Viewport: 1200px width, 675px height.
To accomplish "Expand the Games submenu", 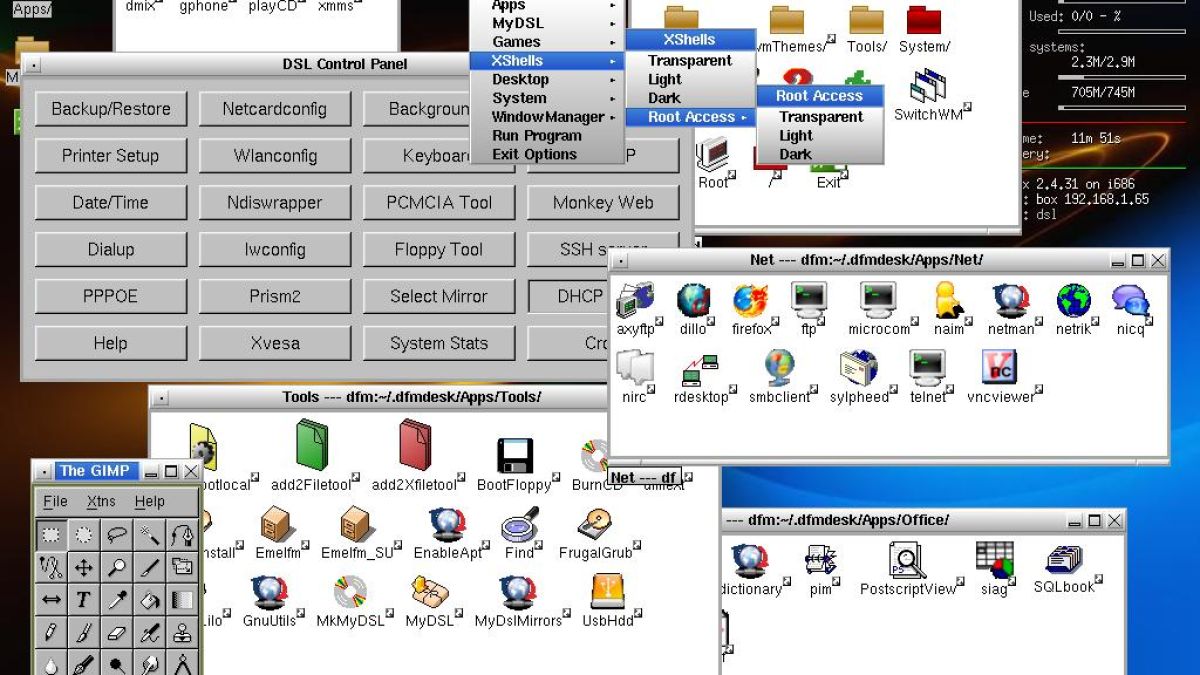I will coord(548,42).
